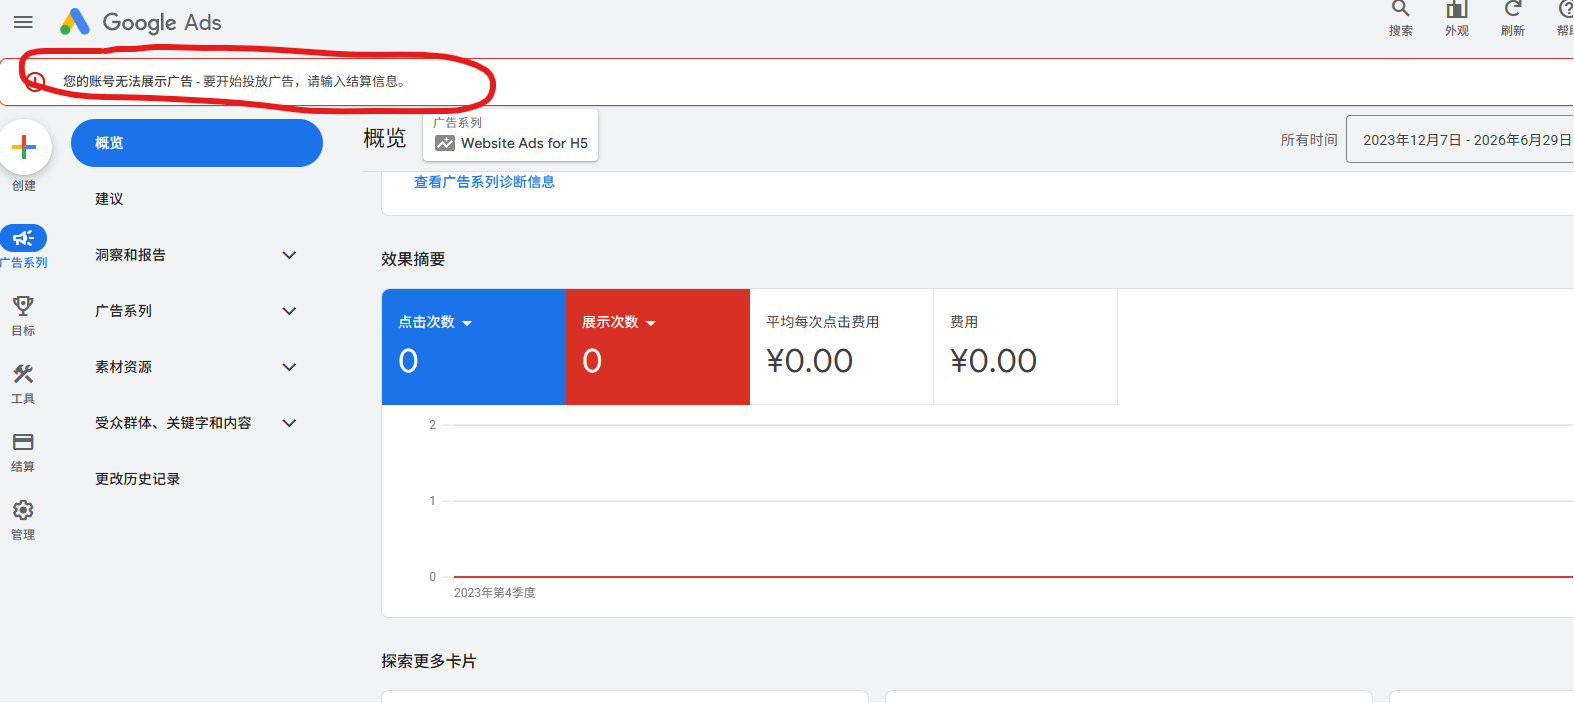This screenshot has width=1574, height=703.
Task: Click the 2023年第4季度 axis label
Action: [495, 593]
